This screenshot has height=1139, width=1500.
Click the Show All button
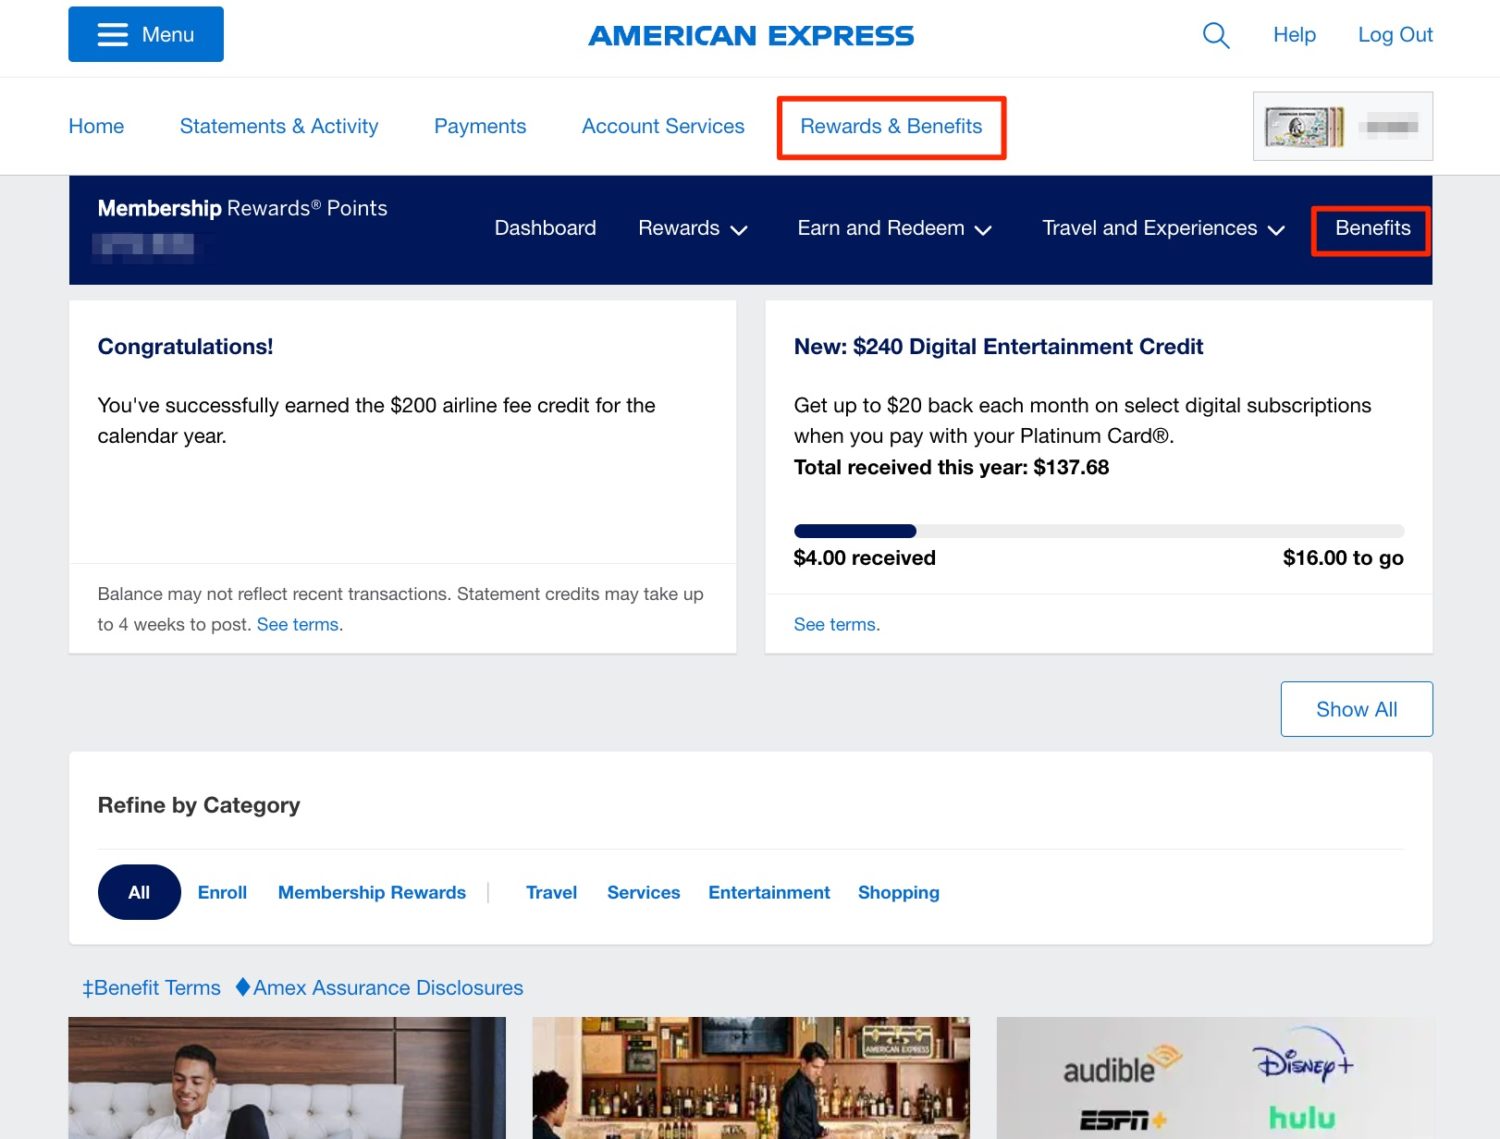[x=1356, y=709]
